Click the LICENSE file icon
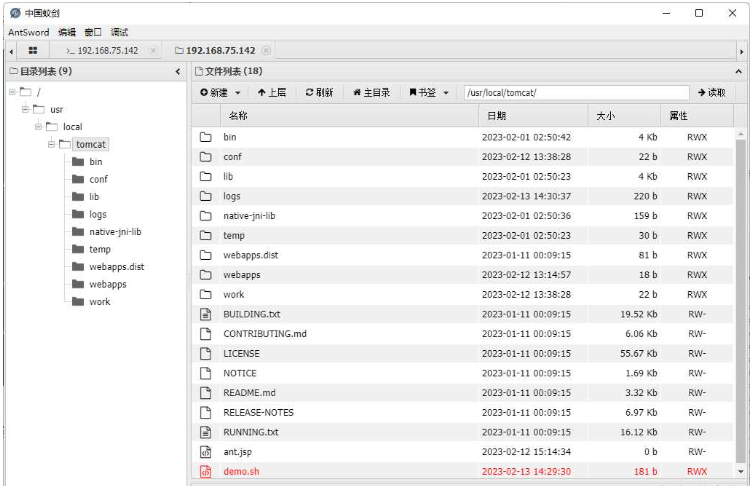The width and height of the screenshot is (753, 486). tap(206, 353)
